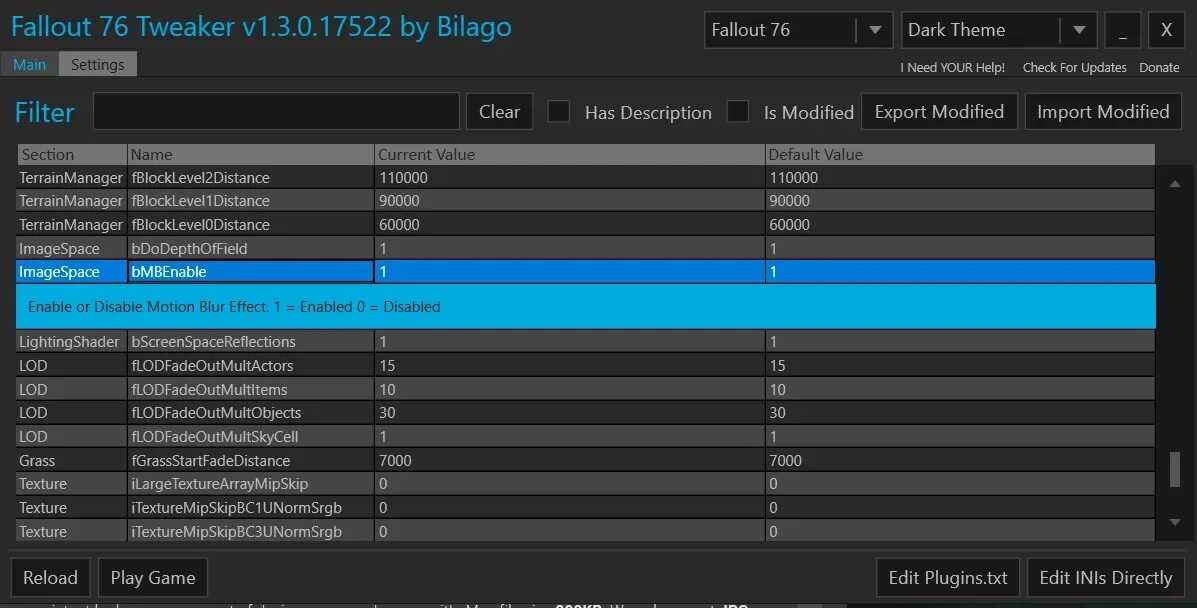Clear the filter text
Image resolution: width=1197 pixels, height=608 pixels.
coord(499,112)
